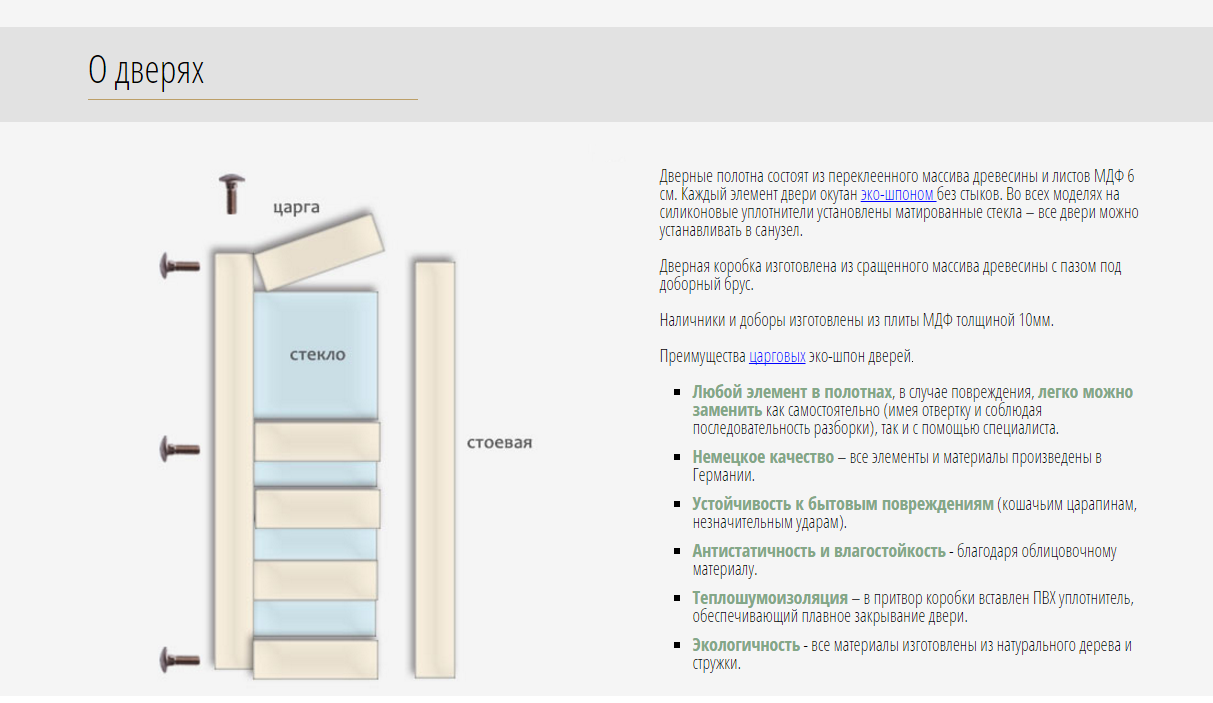1213x703 pixels.
Task: Select the bold text Любой элемент в полотнах
Action: click(792, 392)
